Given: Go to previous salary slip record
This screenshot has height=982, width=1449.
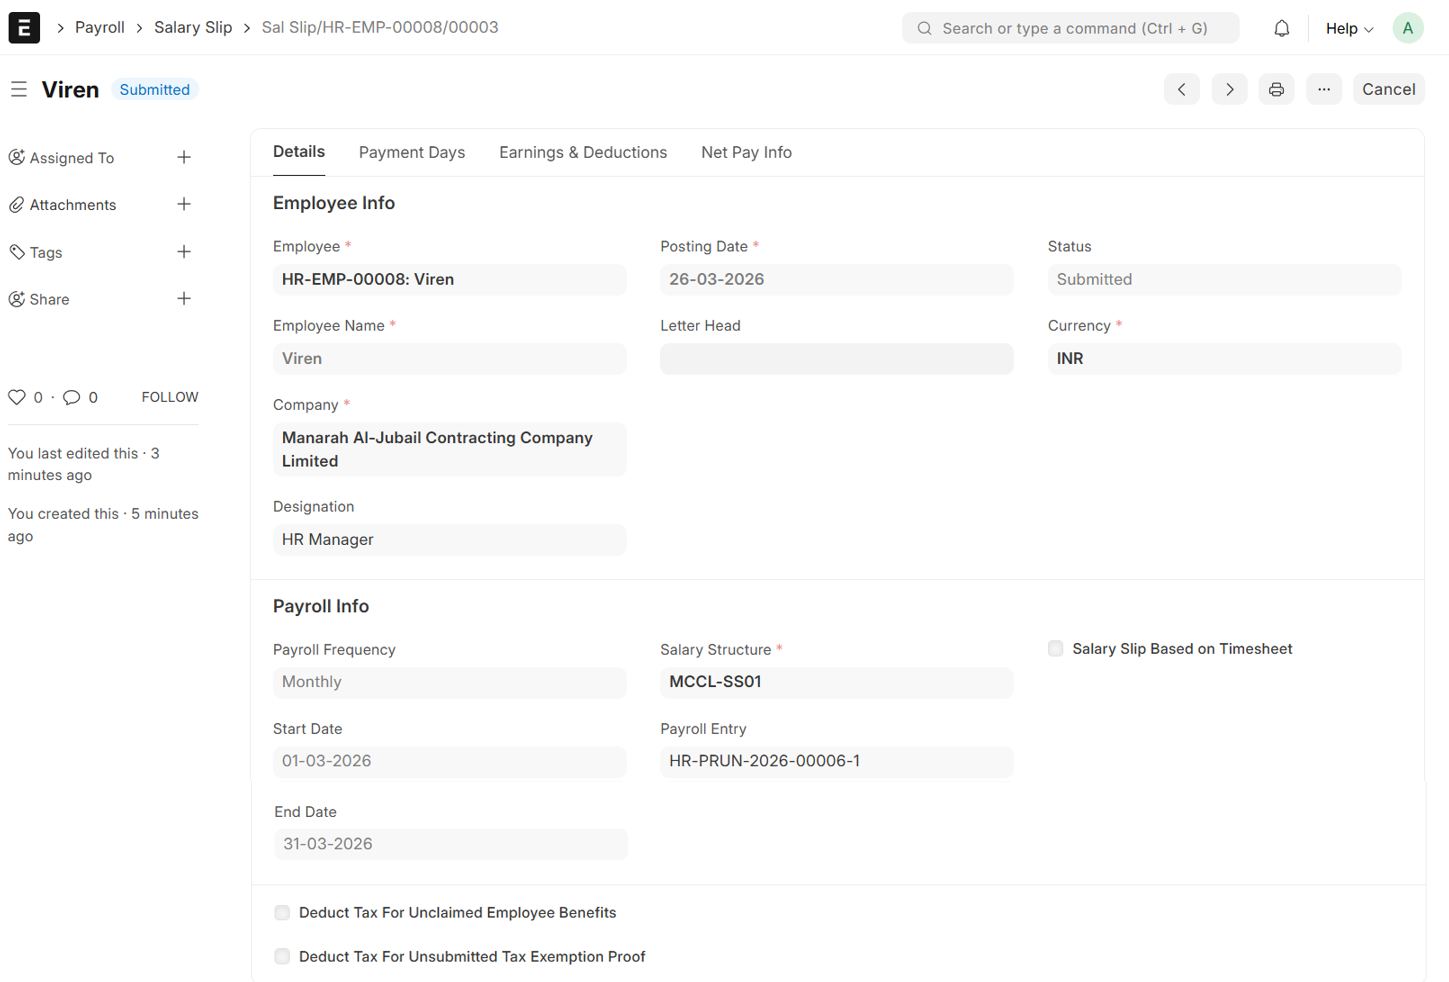Looking at the screenshot, I should pyautogui.click(x=1181, y=89).
